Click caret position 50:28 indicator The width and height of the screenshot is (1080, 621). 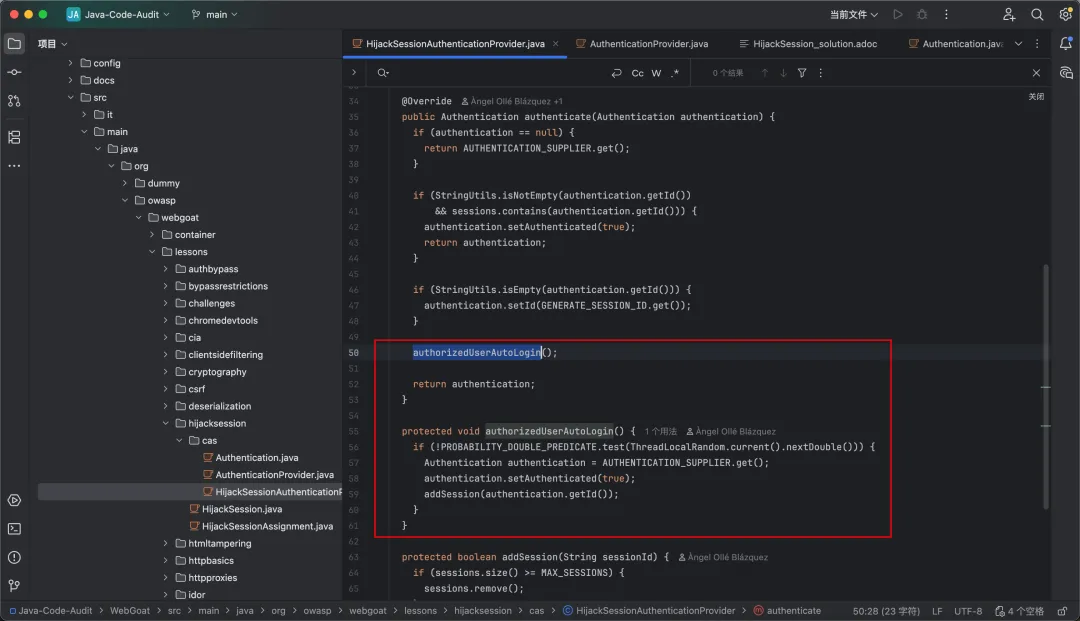(x=886, y=611)
